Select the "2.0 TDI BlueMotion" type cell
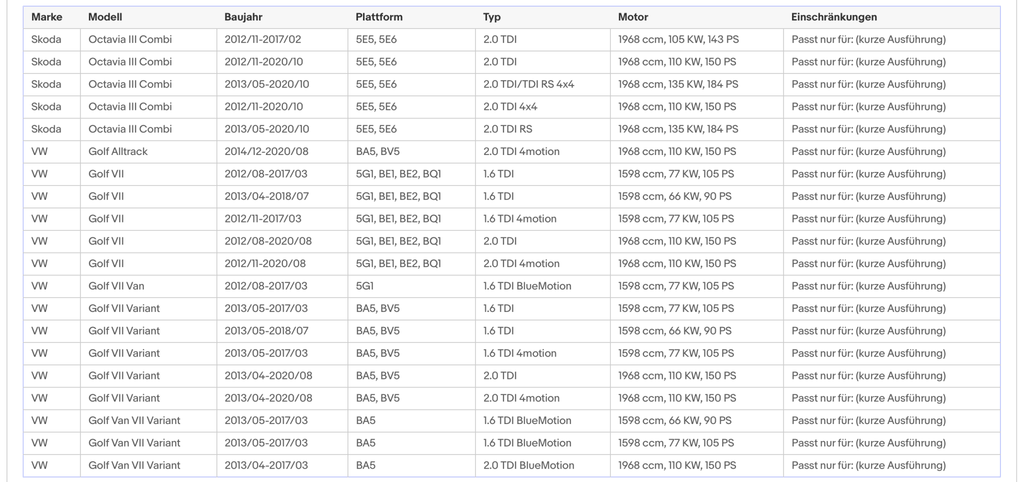Viewport: 1024px width, 482px height. [529, 465]
